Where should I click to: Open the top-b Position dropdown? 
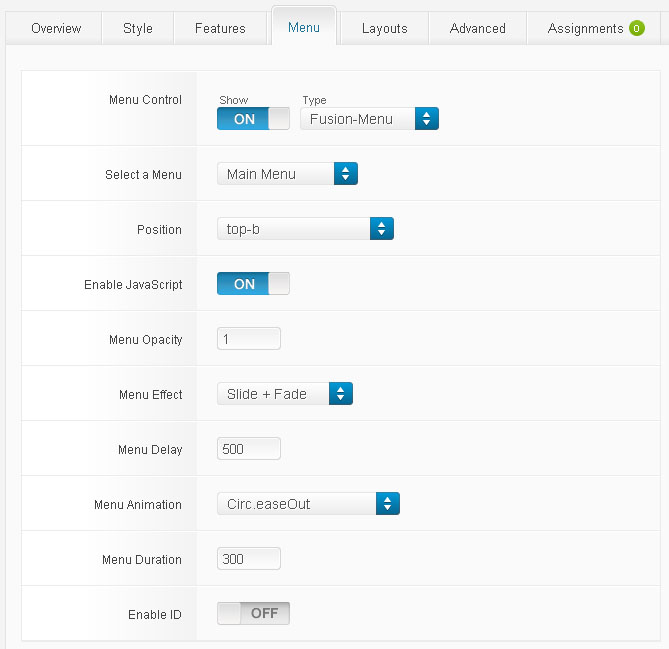pyautogui.click(x=305, y=229)
